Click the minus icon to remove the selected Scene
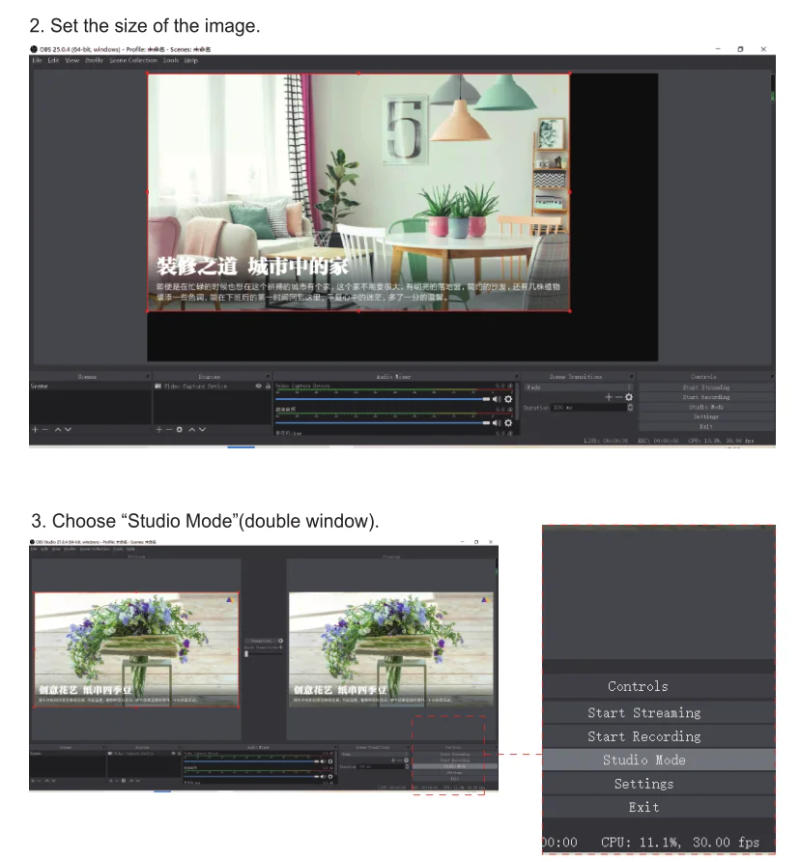 click(44, 430)
